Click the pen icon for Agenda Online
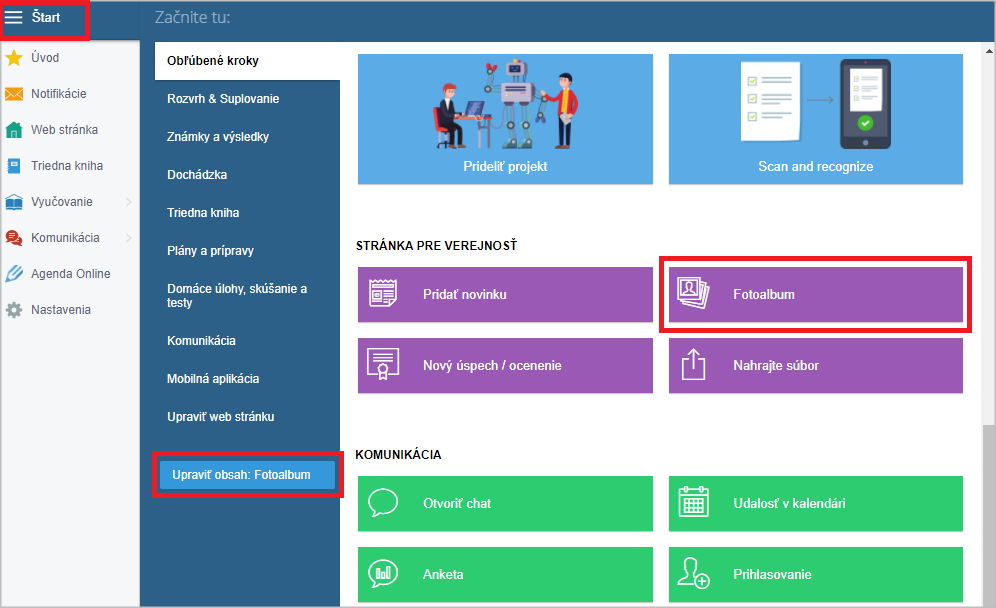Viewport: 996px width, 608px height. tap(14, 274)
